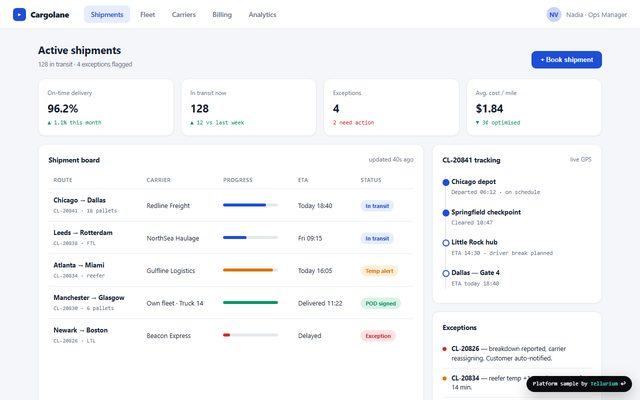
Task: Select the Atlanta → Miami route row
Action: (x=231, y=270)
